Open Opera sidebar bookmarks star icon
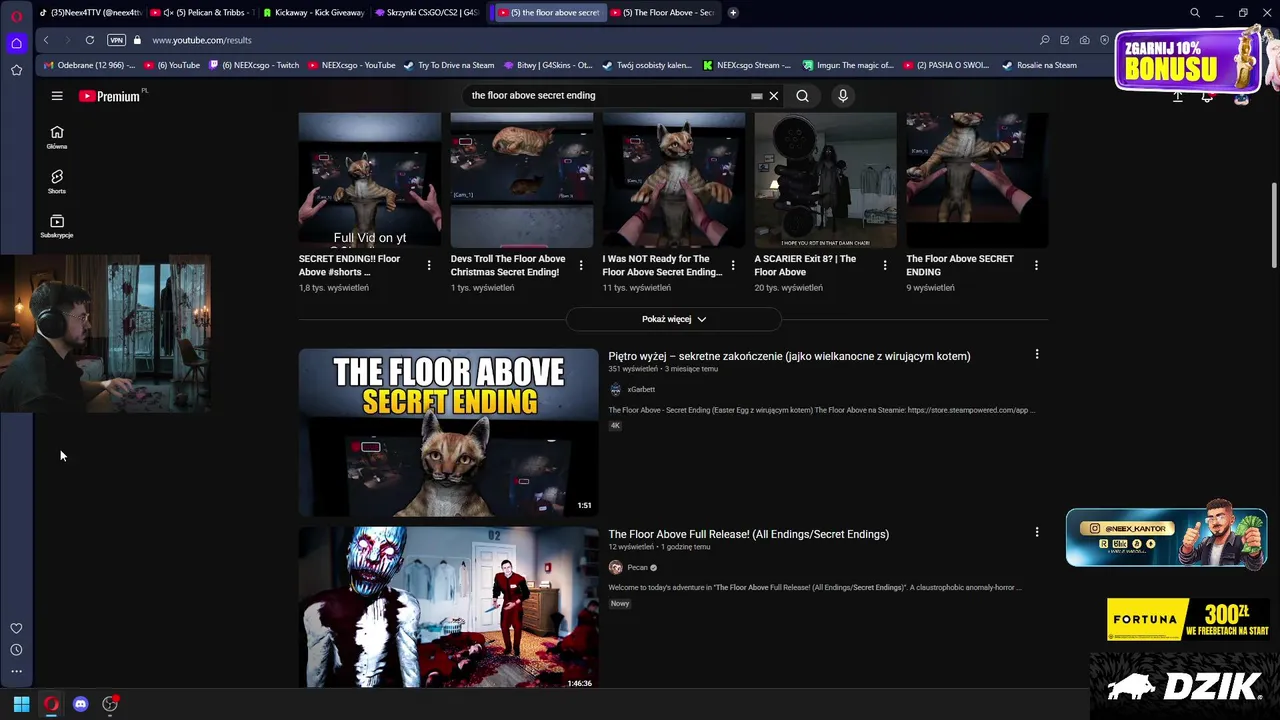Screen dimensions: 1280x720 click(x=16, y=70)
